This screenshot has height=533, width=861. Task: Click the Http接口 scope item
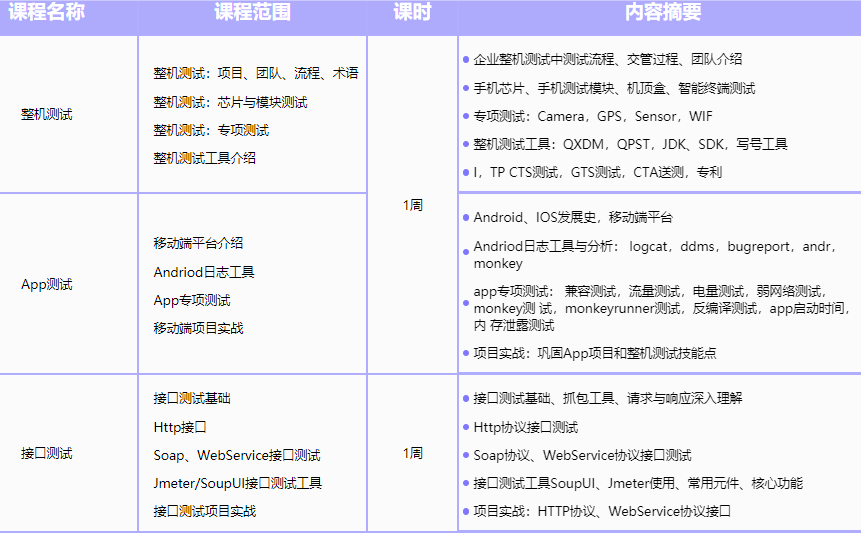180,427
